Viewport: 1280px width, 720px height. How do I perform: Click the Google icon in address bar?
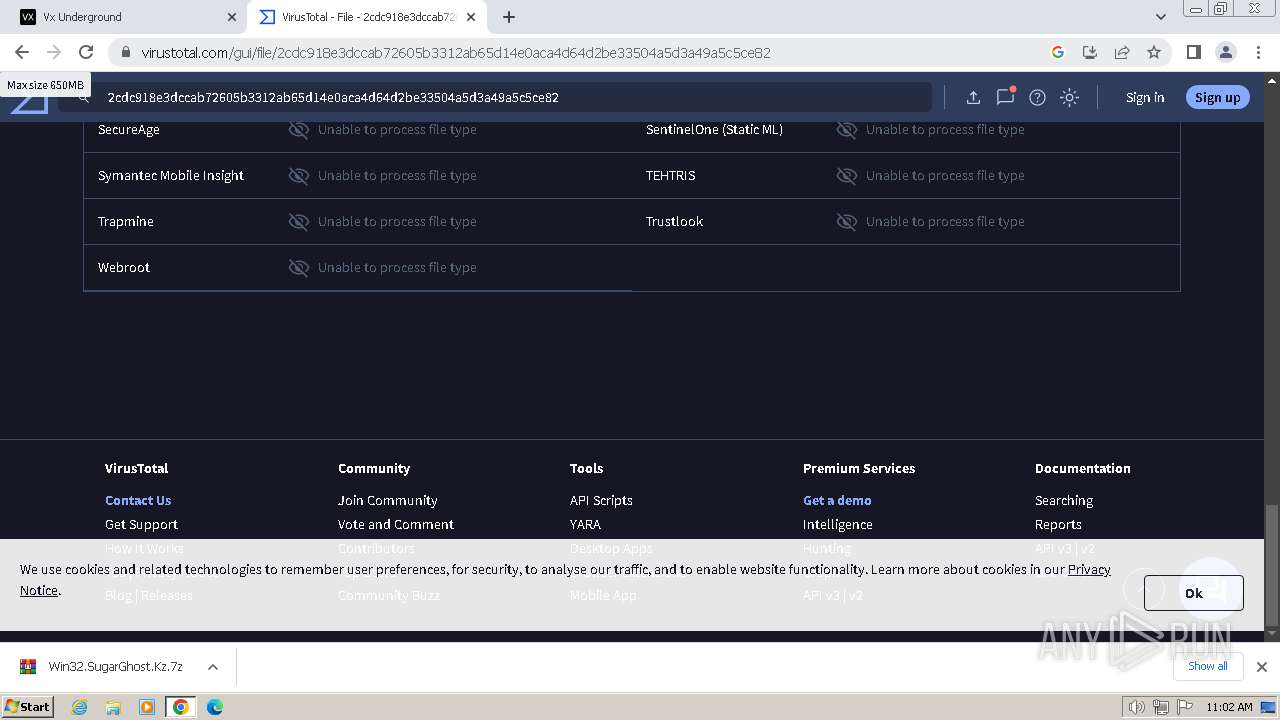pyautogui.click(x=1058, y=52)
